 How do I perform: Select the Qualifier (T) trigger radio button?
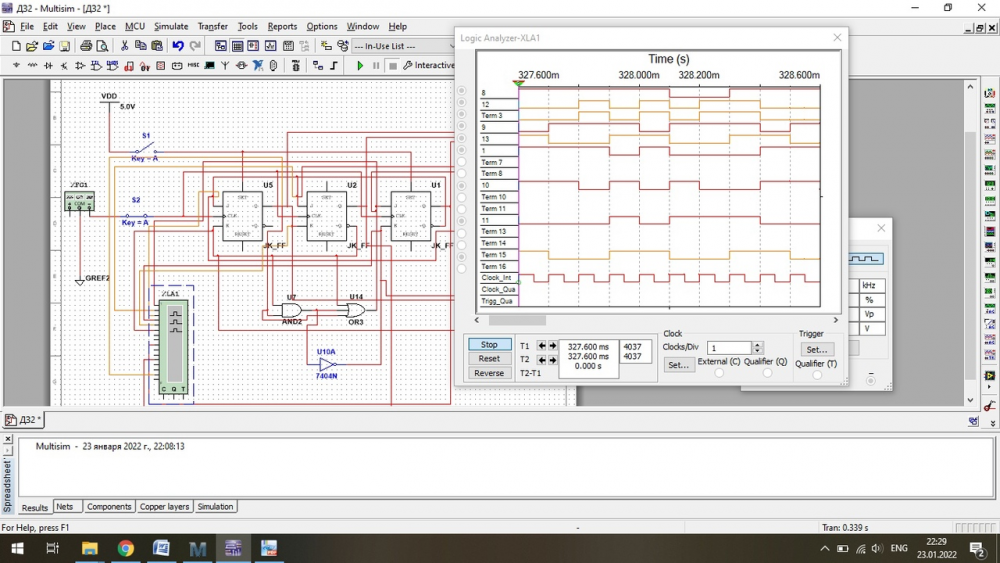[x=817, y=376]
